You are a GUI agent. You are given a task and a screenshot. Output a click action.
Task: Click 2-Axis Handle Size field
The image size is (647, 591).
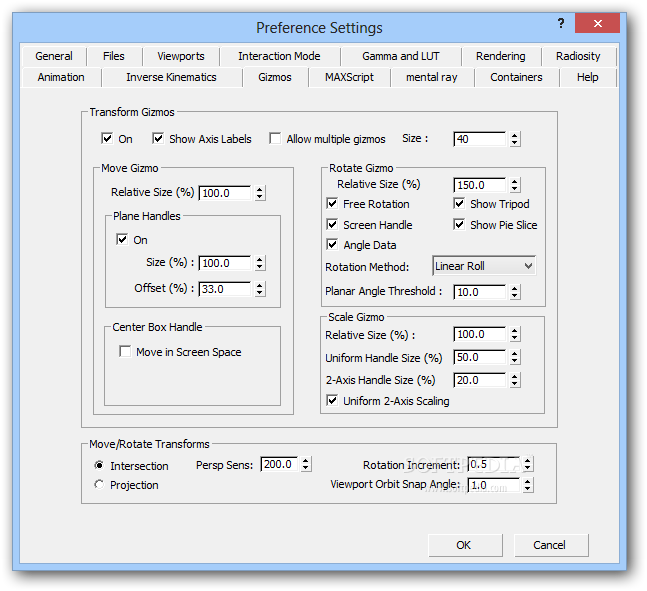479,380
